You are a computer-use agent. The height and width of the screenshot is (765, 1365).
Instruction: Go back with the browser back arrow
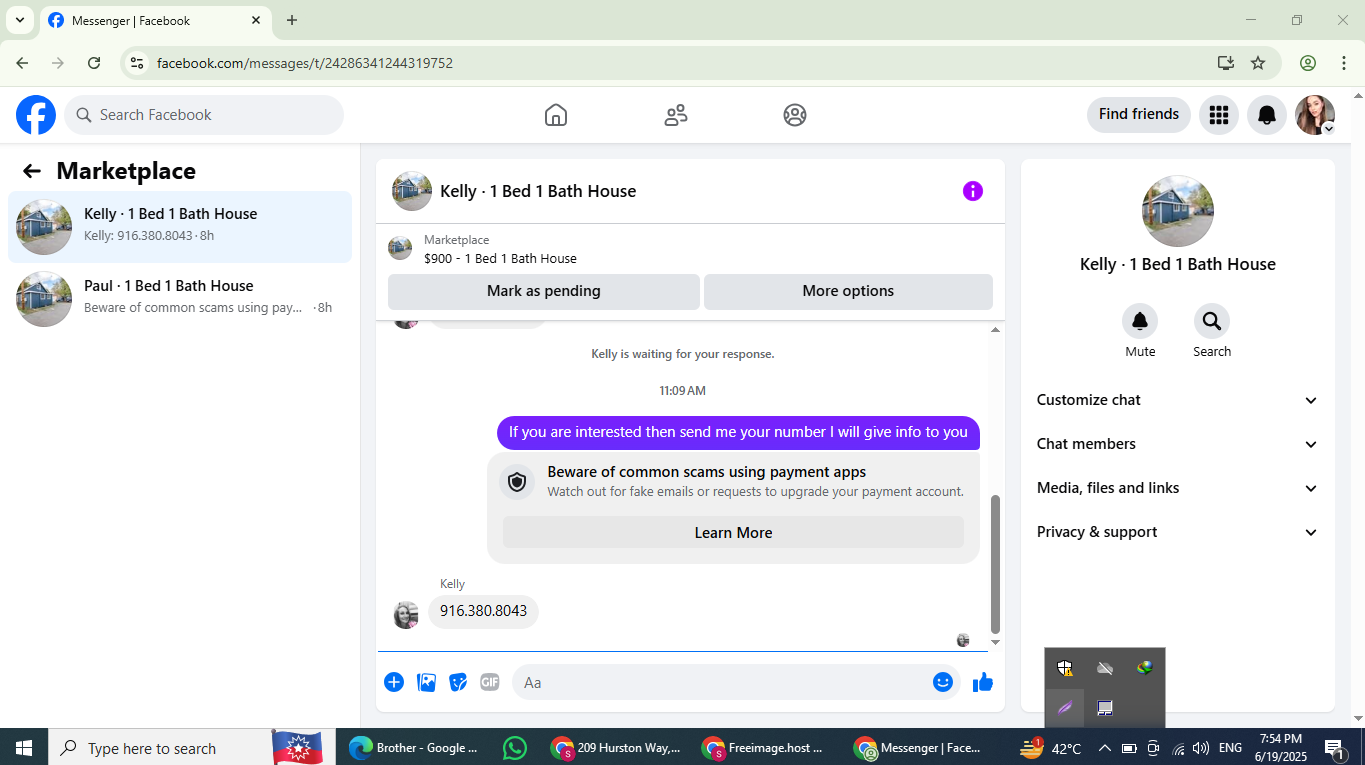tap(22, 63)
